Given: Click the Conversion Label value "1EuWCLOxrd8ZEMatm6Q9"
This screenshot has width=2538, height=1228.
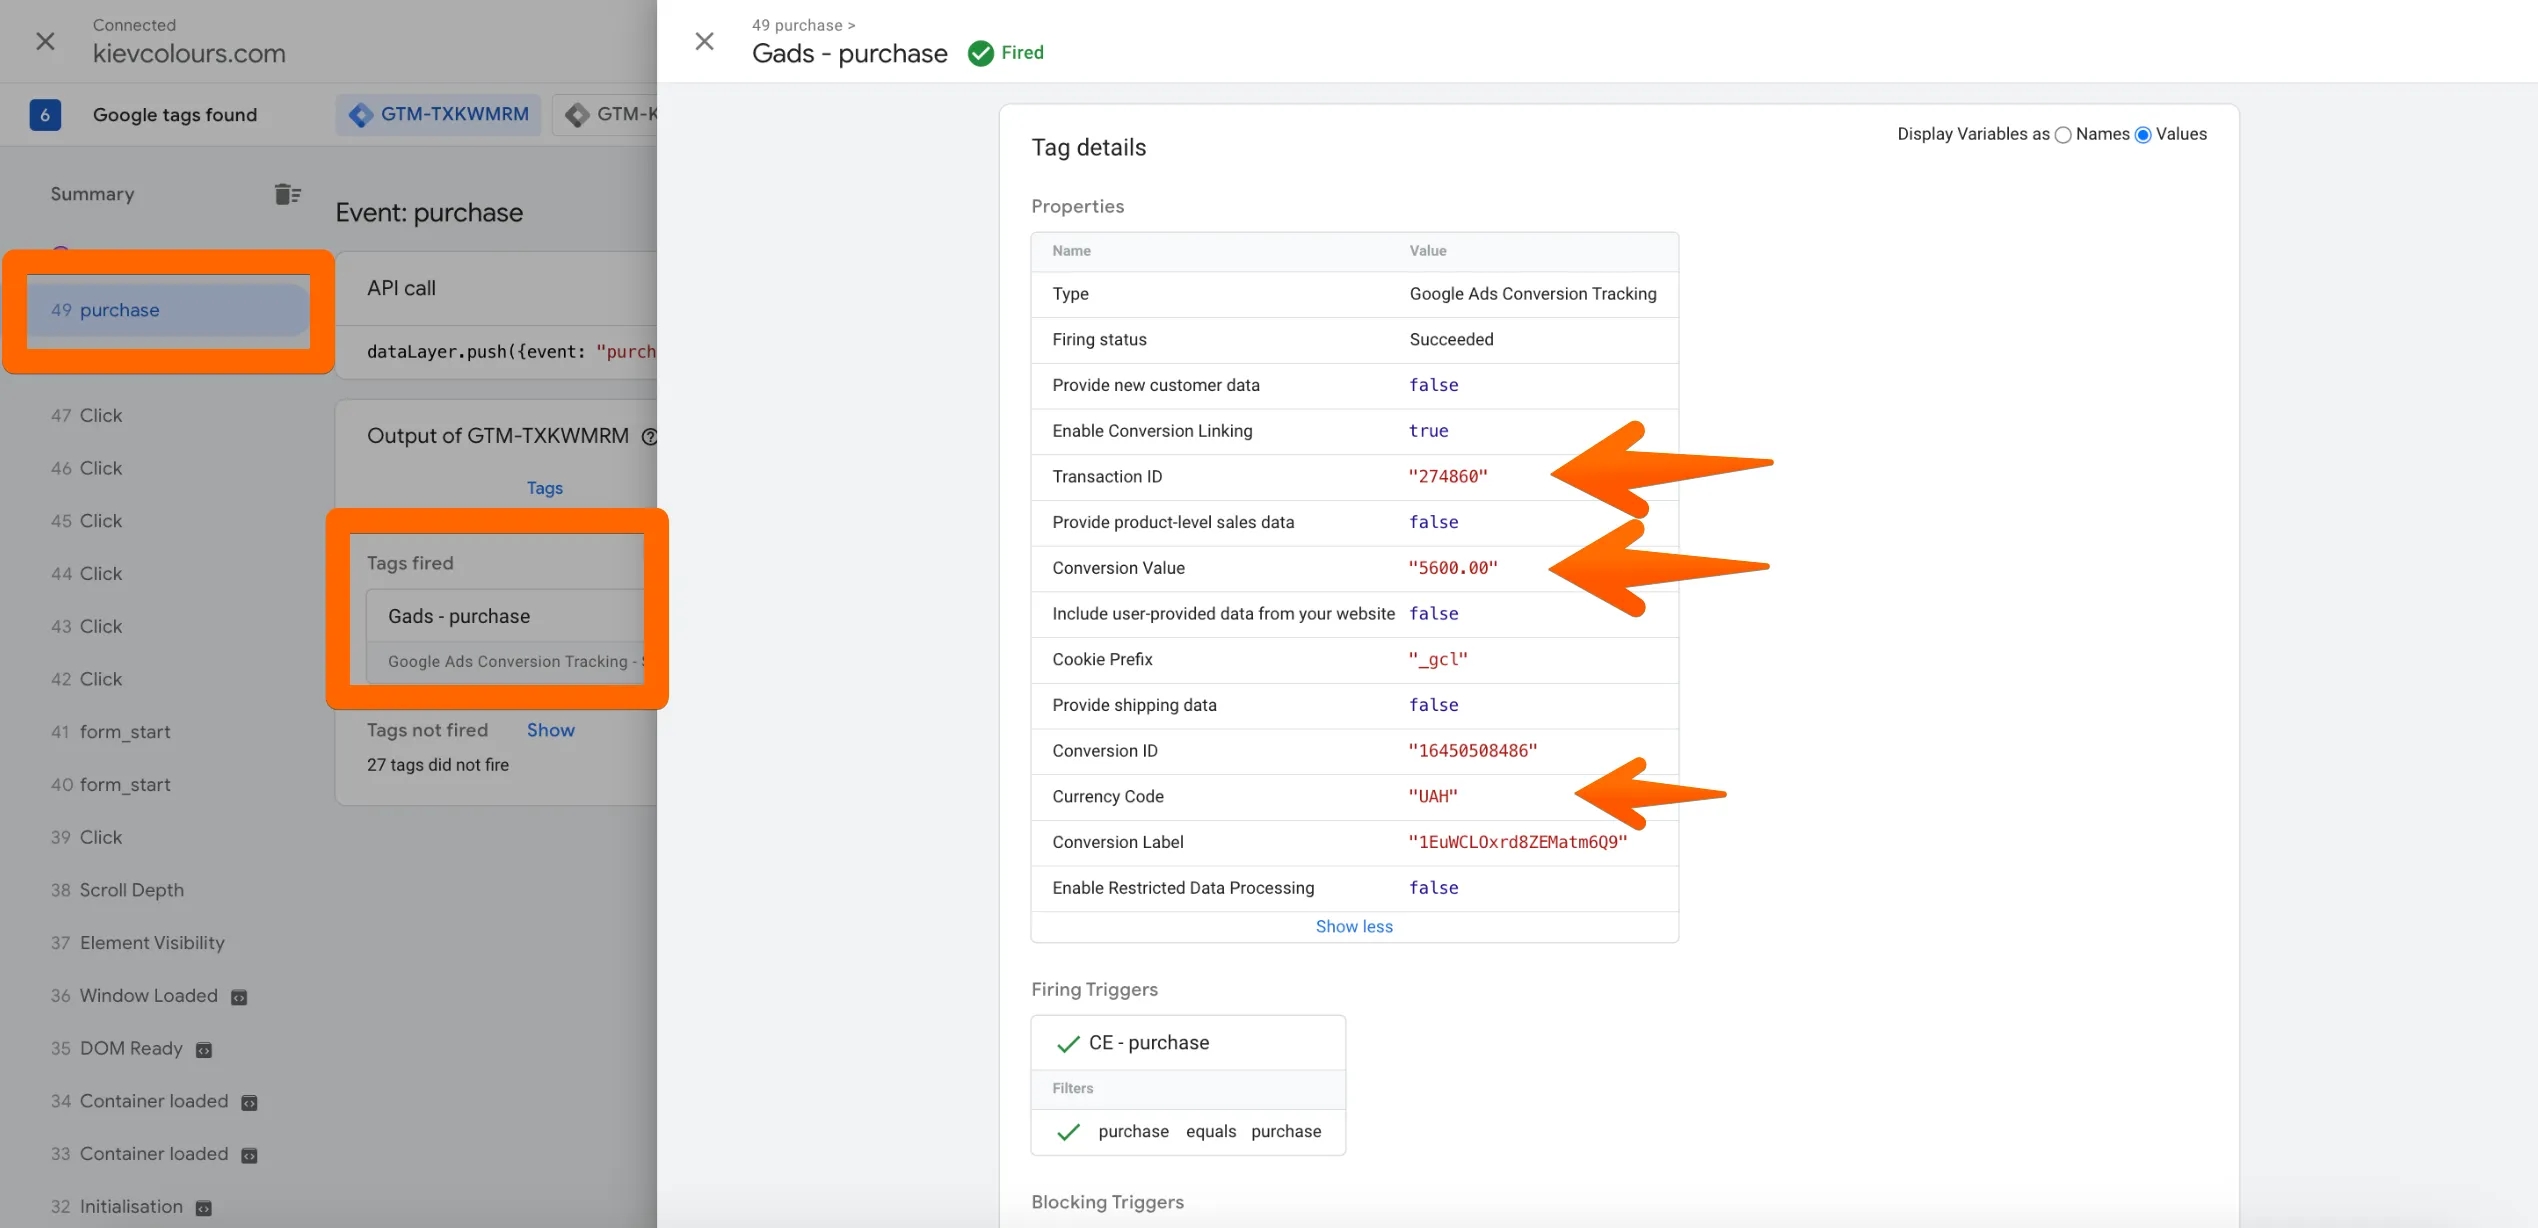Looking at the screenshot, I should pos(1518,842).
